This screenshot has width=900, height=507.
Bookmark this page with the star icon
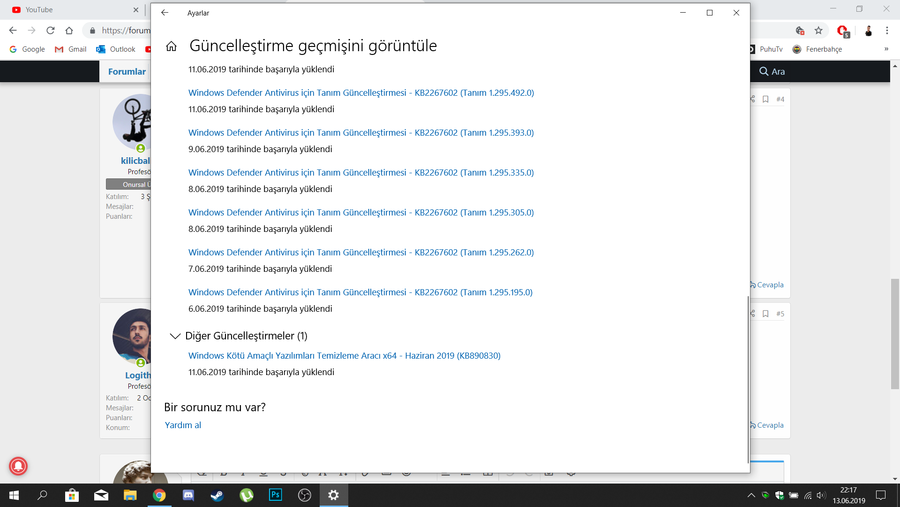pos(818,30)
